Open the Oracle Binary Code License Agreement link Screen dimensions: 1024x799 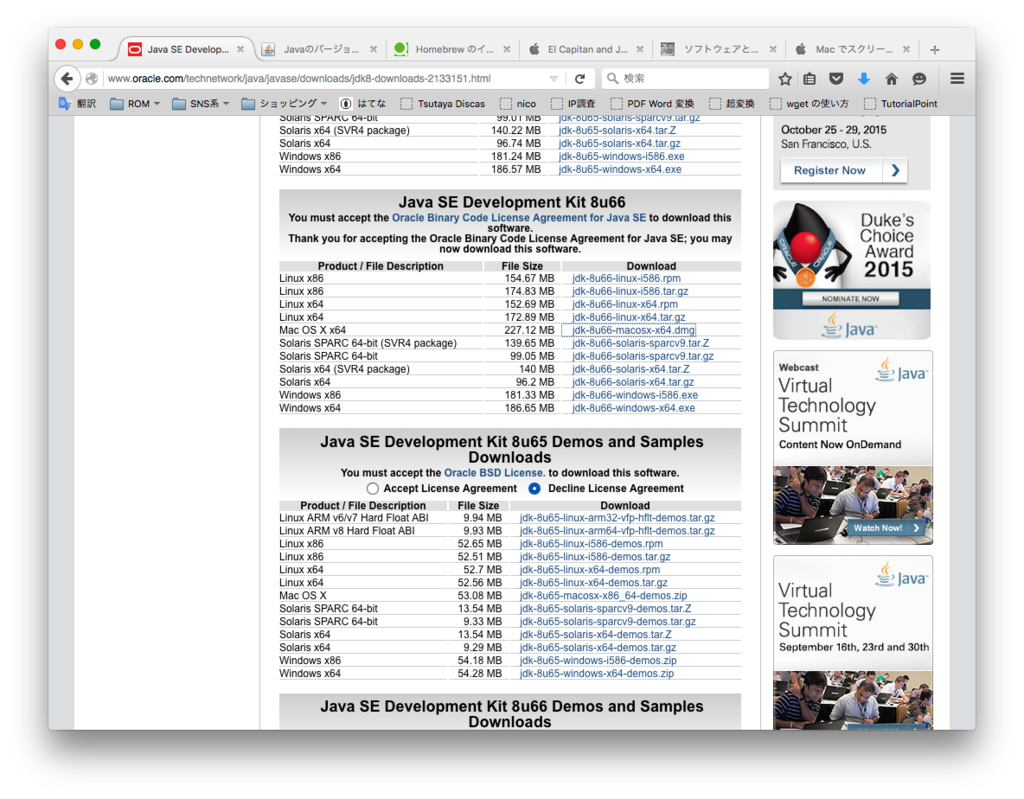click(x=519, y=218)
